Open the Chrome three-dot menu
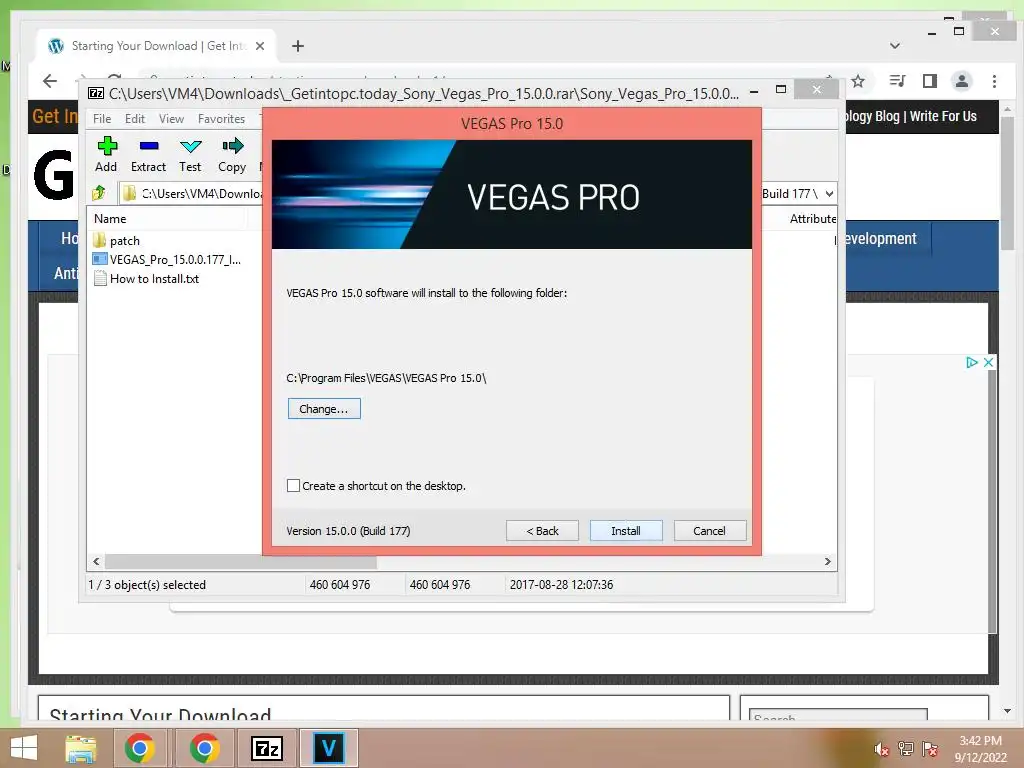The image size is (1024, 768). pyautogui.click(x=994, y=81)
